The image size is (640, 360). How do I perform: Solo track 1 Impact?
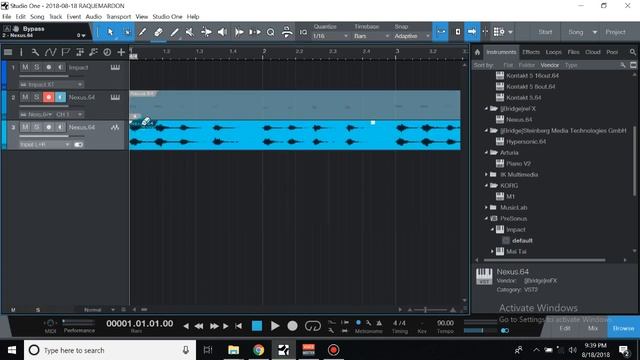36,67
